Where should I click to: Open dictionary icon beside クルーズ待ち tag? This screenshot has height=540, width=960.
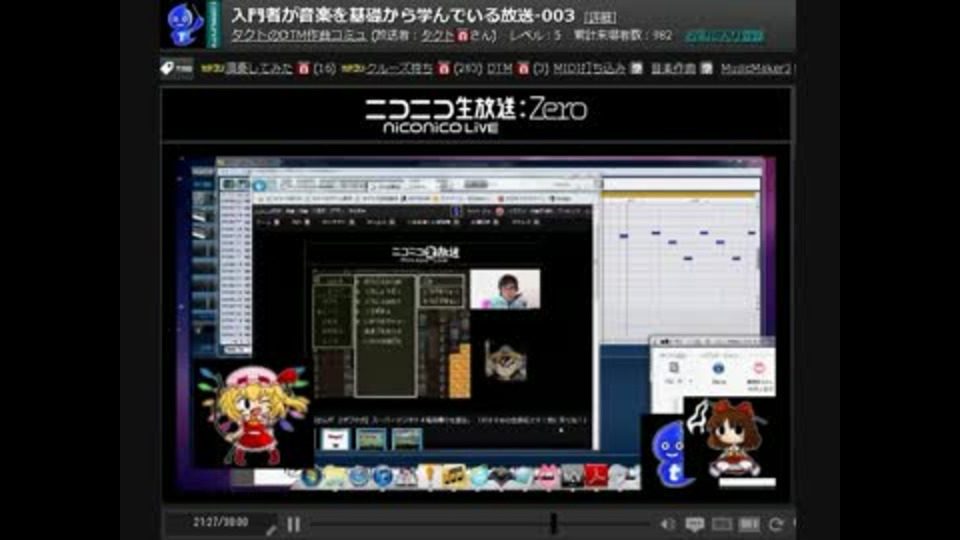[x=444, y=69]
